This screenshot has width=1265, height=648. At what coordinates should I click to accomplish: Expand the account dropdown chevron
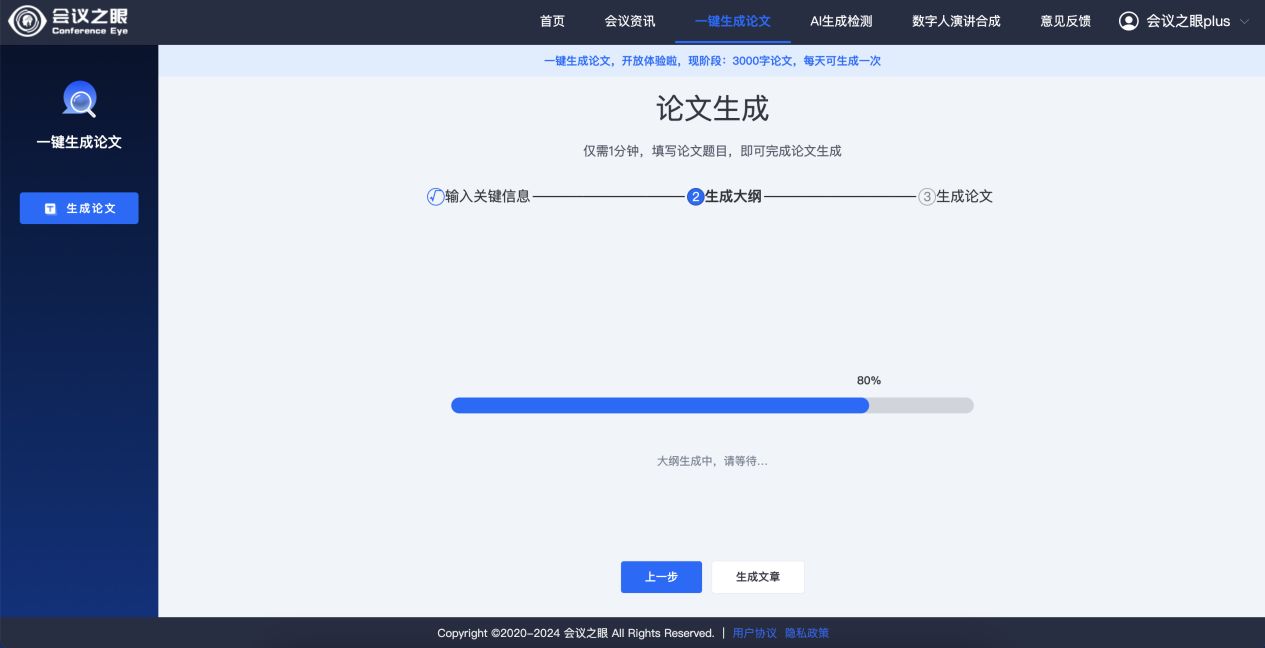click(1244, 21)
